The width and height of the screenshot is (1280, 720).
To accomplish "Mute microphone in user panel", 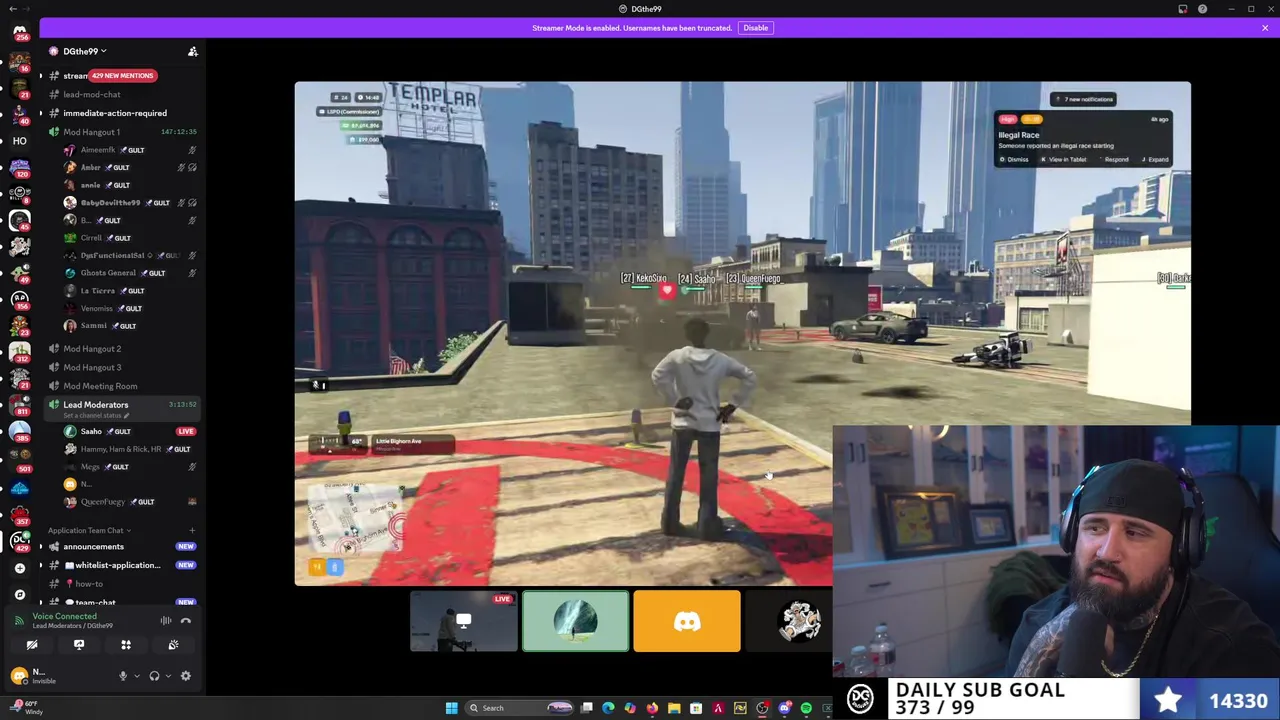I will point(123,676).
